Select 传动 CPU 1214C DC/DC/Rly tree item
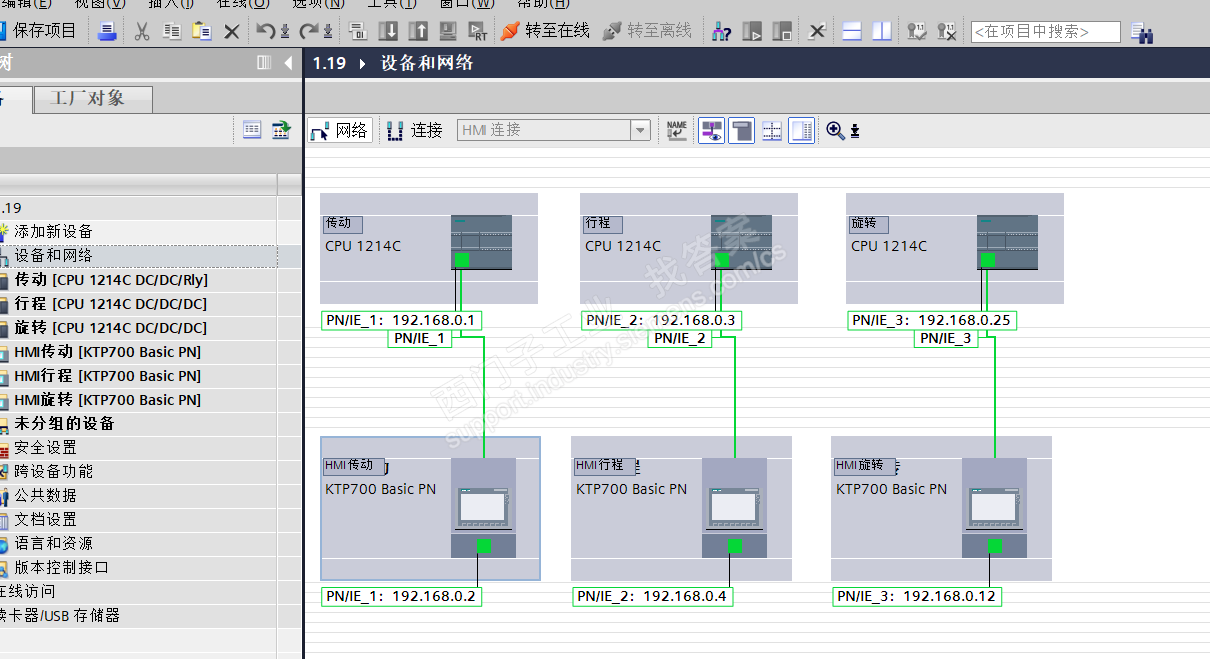 (110, 279)
